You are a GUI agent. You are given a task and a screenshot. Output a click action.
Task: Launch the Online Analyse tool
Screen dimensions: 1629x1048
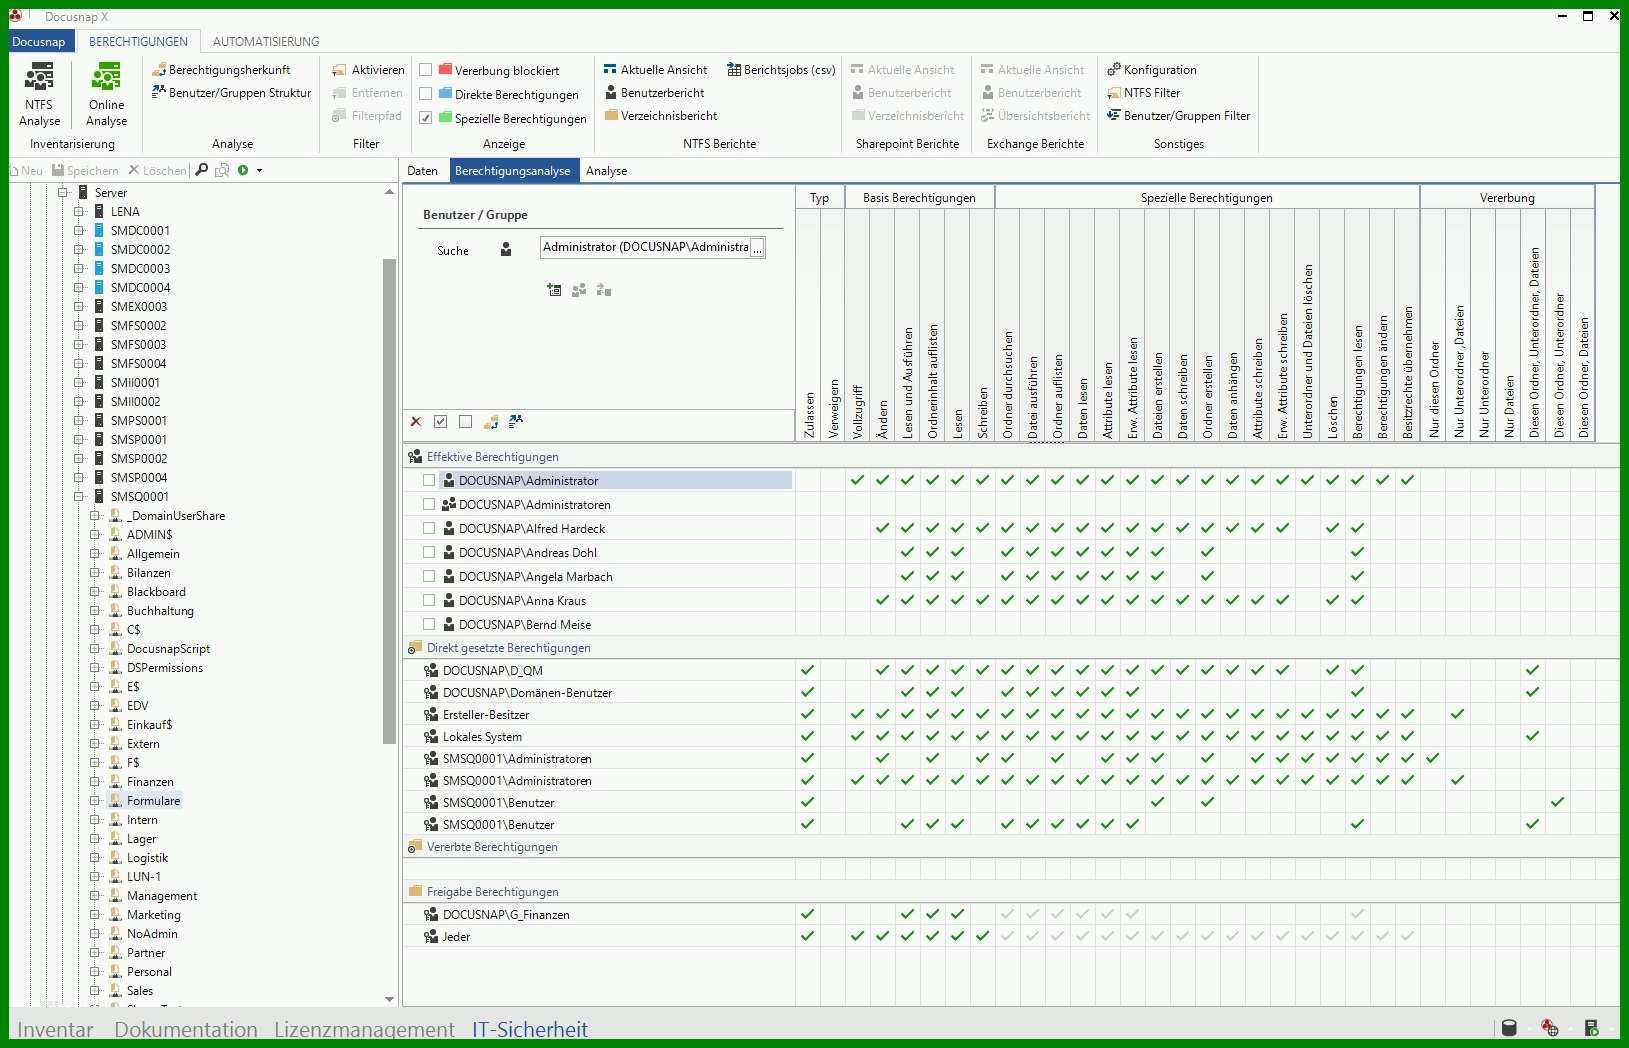(x=106, y=94)
